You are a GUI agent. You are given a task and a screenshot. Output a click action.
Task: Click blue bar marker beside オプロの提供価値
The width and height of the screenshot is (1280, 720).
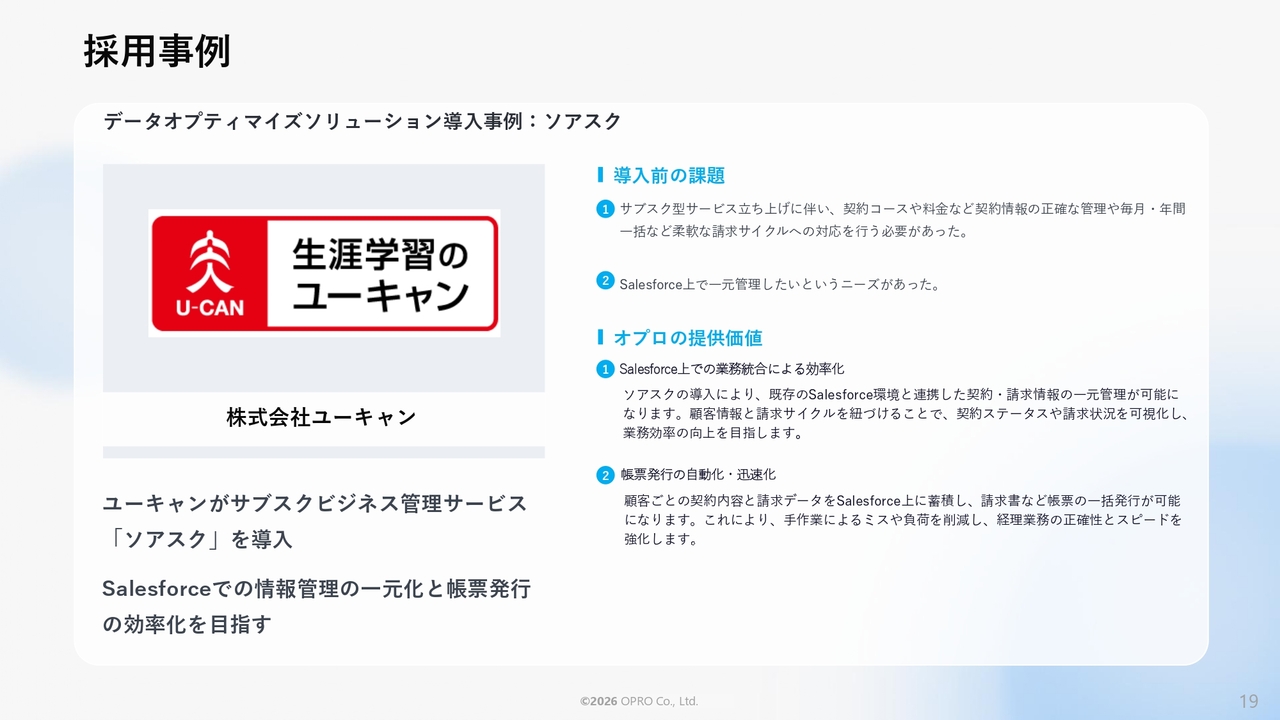click(599, 337)
